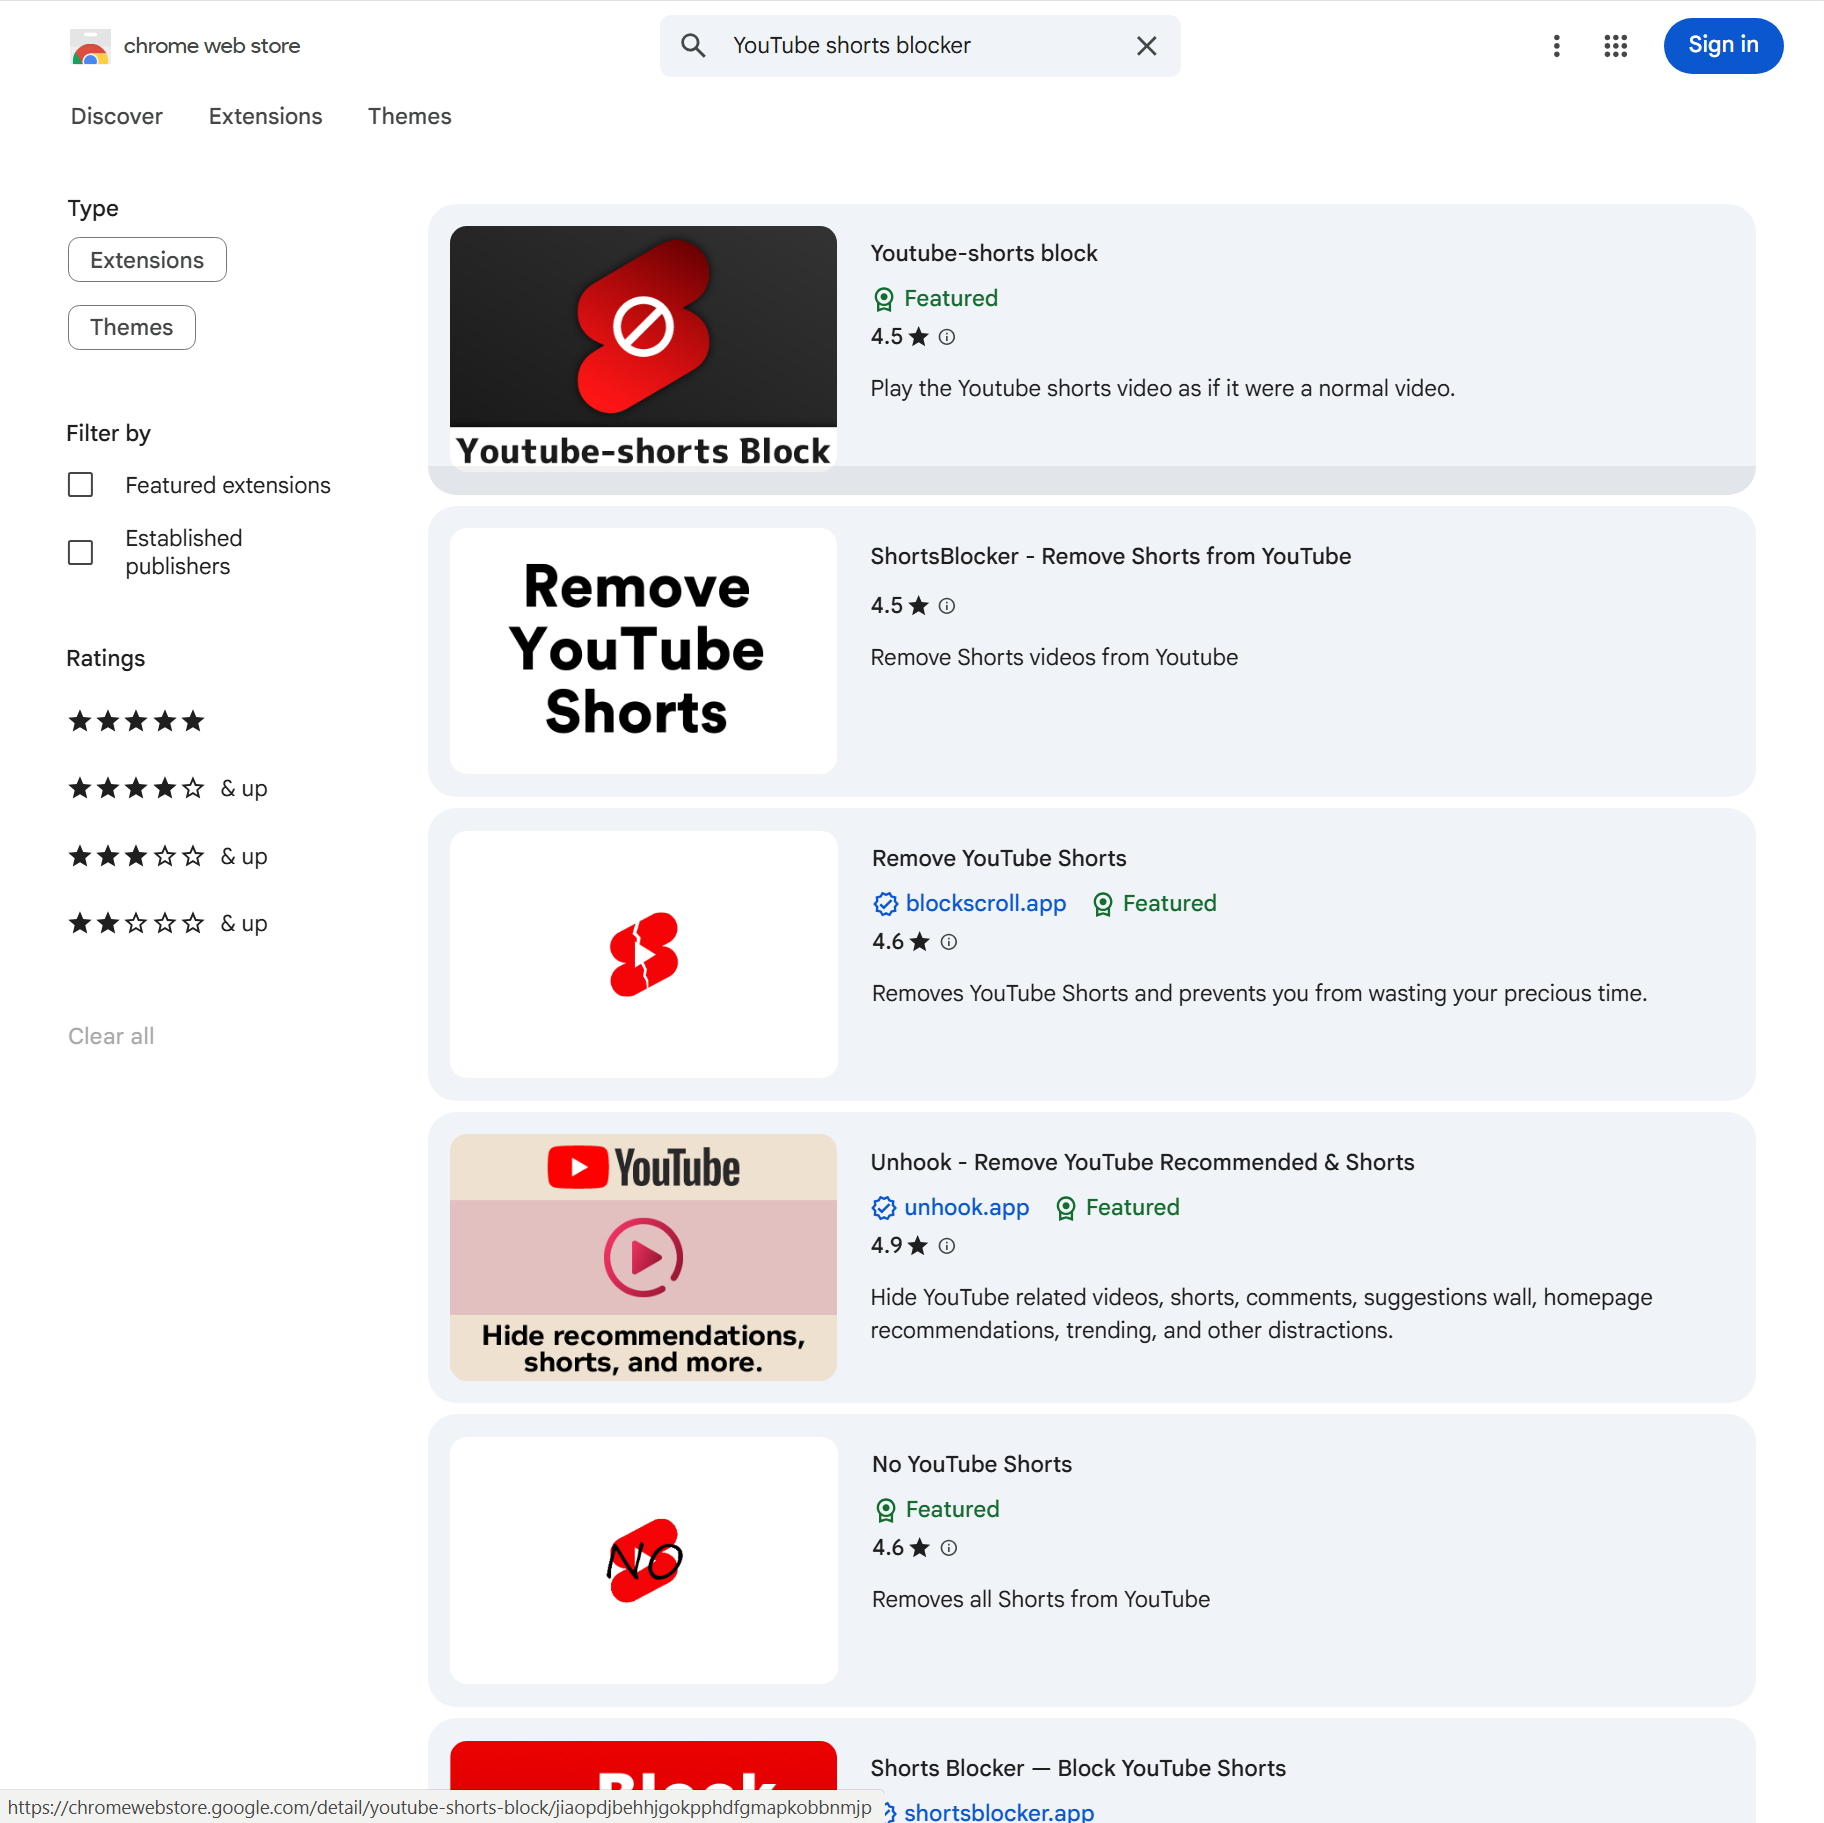Click description 'Removes all Shorts from YouTube'
Viewport: 1824px width, 1823px height.
coord(1041,1599)
